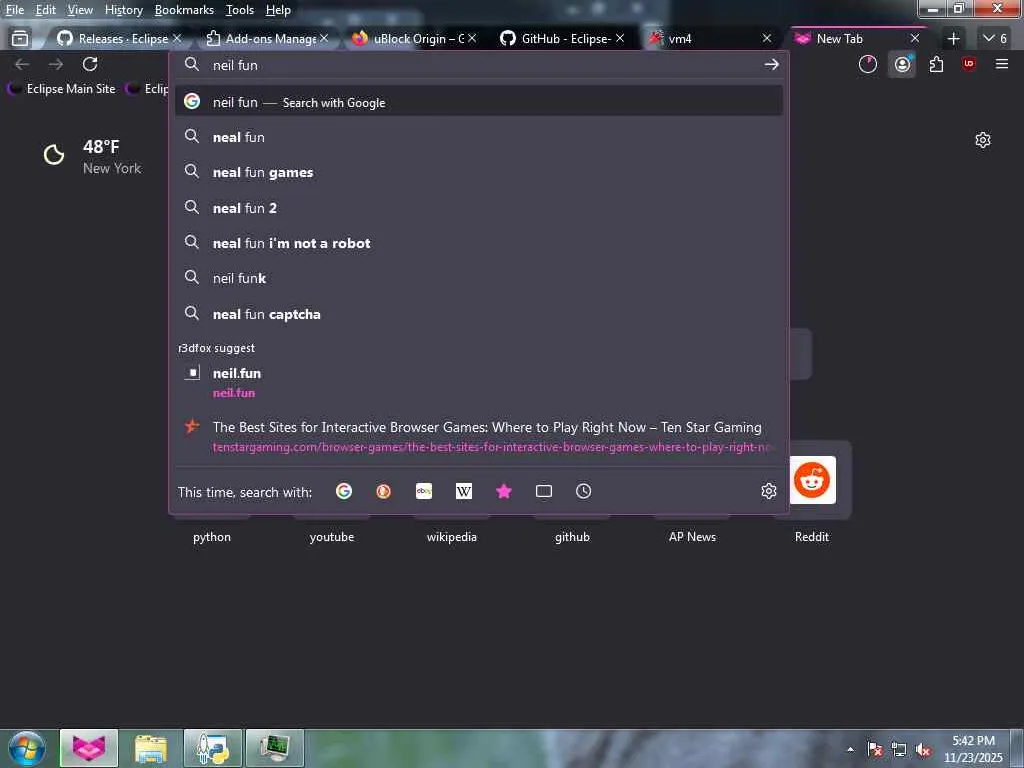1024x768 pixels.
Task: Click the muted volume tray icon
Action: (923, 750)
